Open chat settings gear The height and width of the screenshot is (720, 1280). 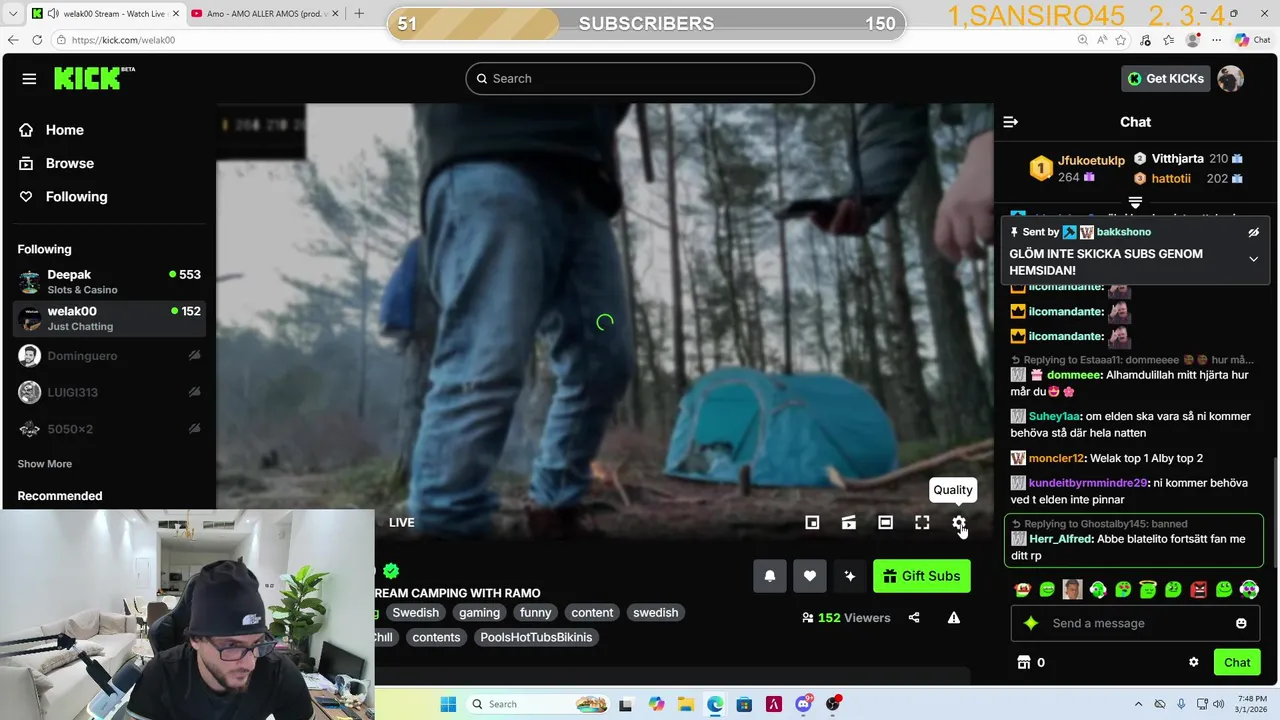click(x=1193, y=662)
